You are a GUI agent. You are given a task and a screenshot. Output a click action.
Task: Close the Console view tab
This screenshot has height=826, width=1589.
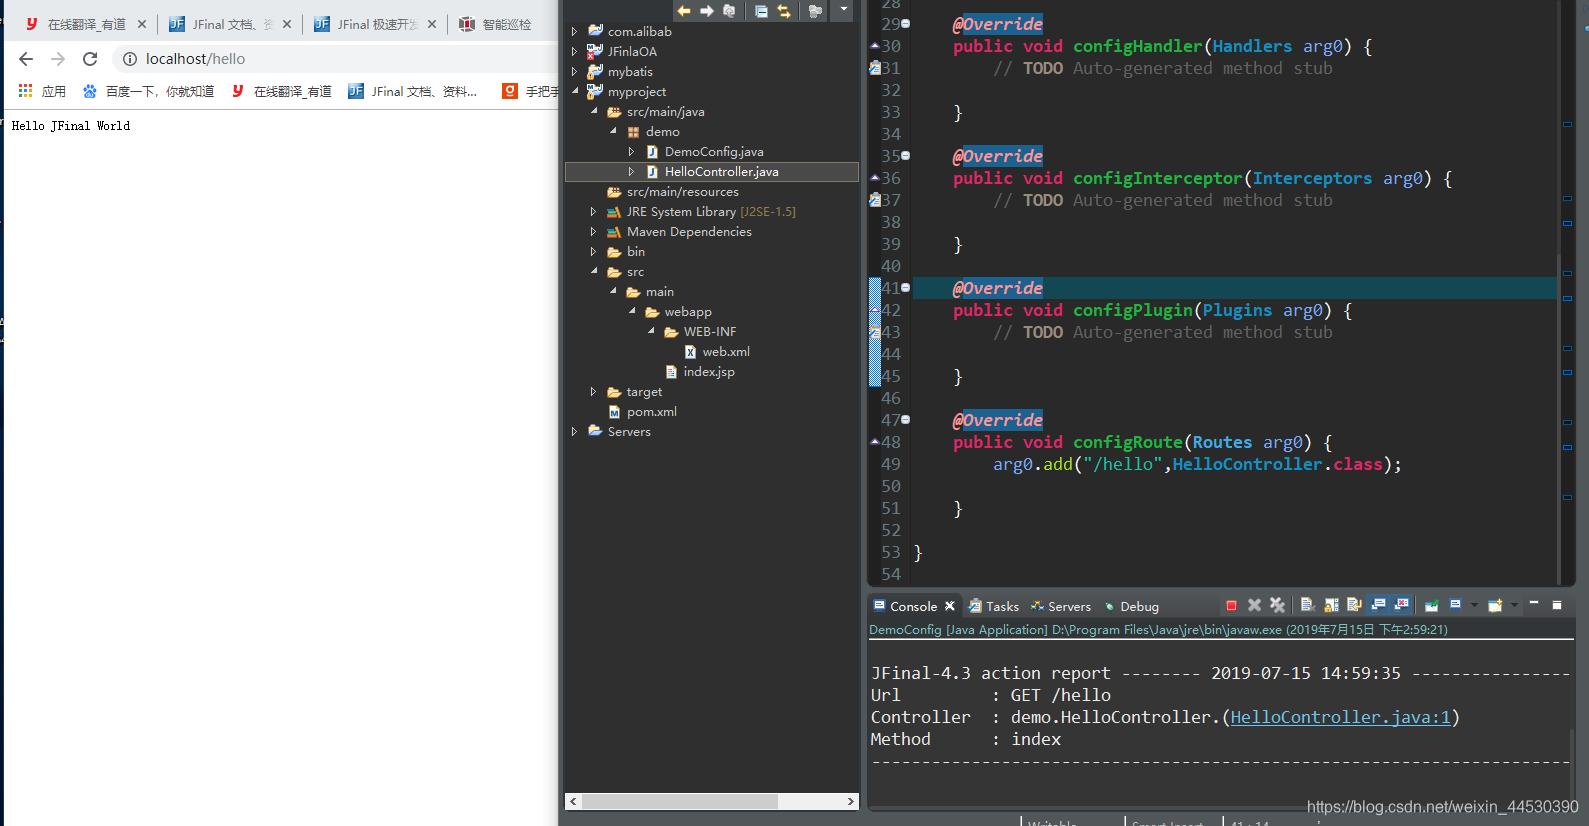click(x=950, y=606)
